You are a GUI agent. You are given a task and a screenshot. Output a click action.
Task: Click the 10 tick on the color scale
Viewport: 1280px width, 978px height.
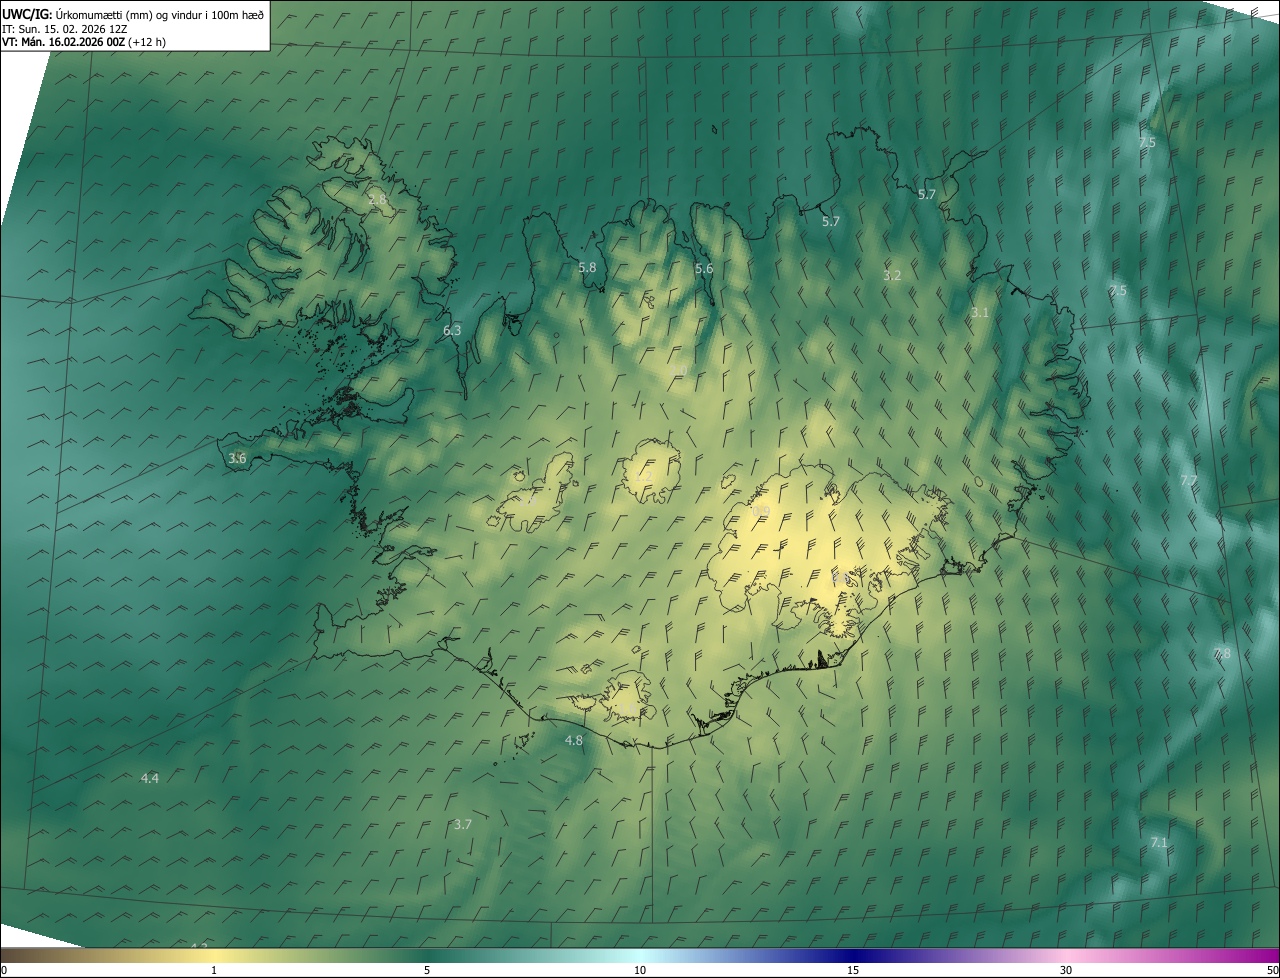click(x=640, y=971)
